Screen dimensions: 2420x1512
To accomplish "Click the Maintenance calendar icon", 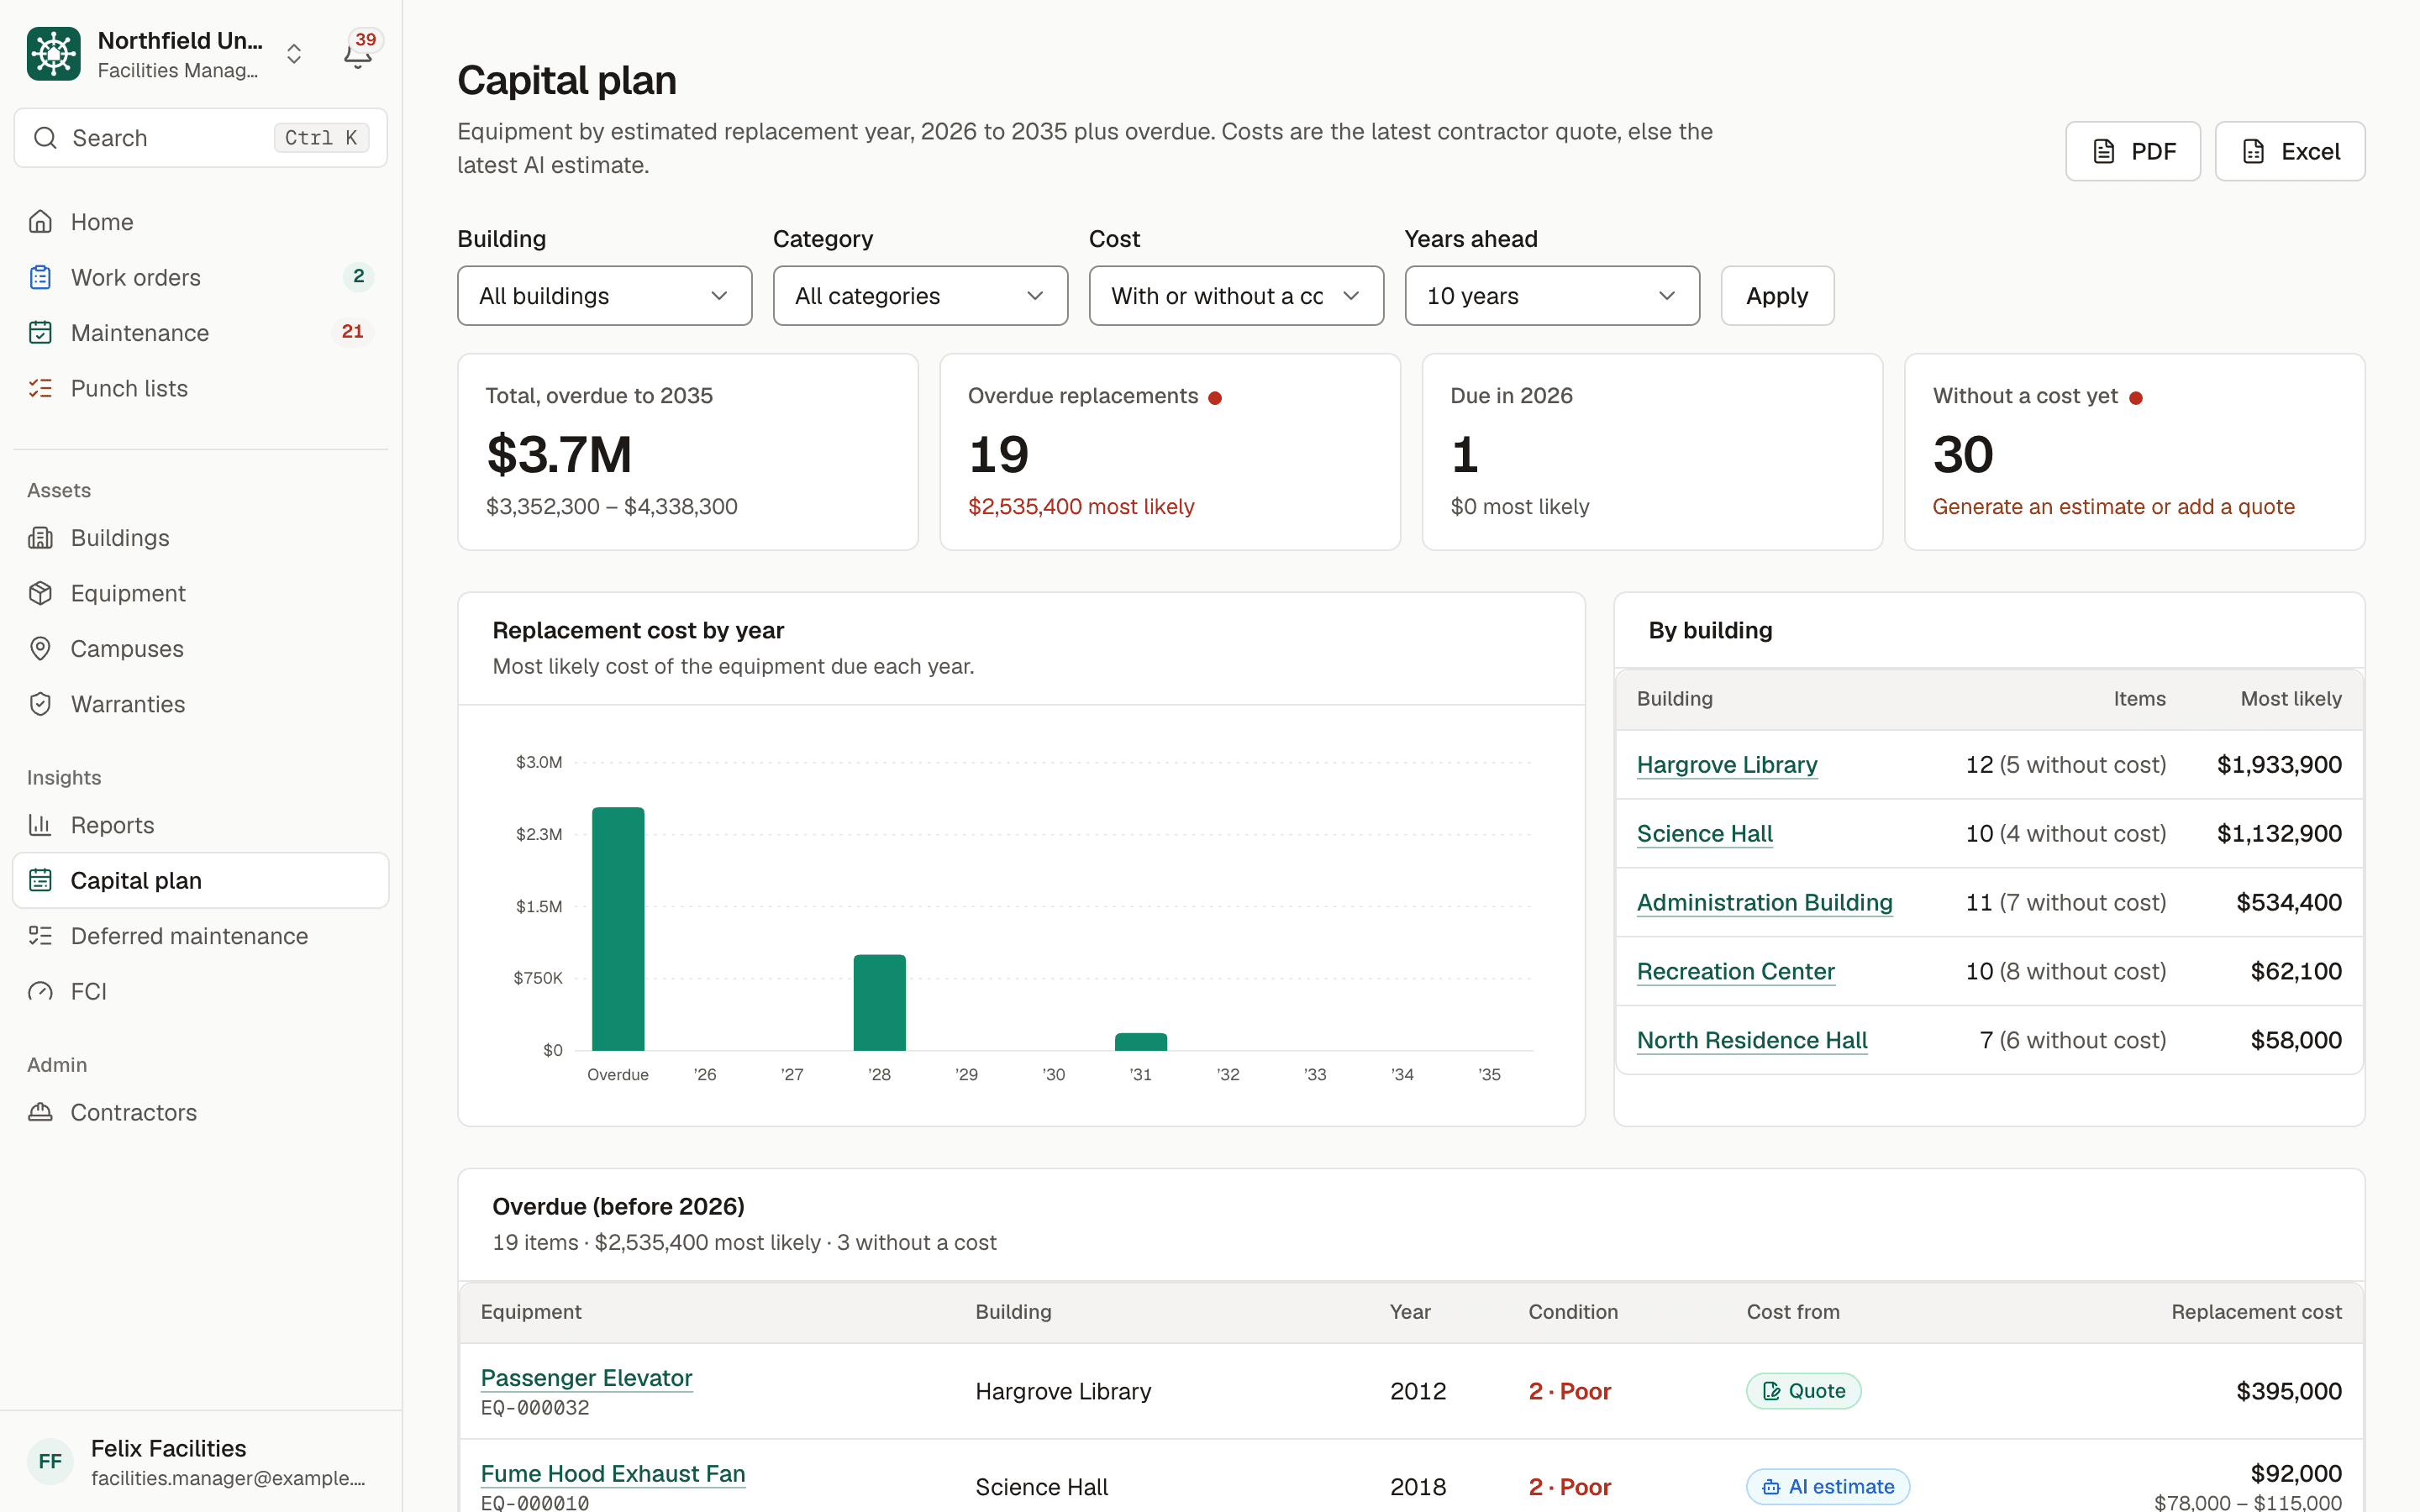I will click(40, 332).
